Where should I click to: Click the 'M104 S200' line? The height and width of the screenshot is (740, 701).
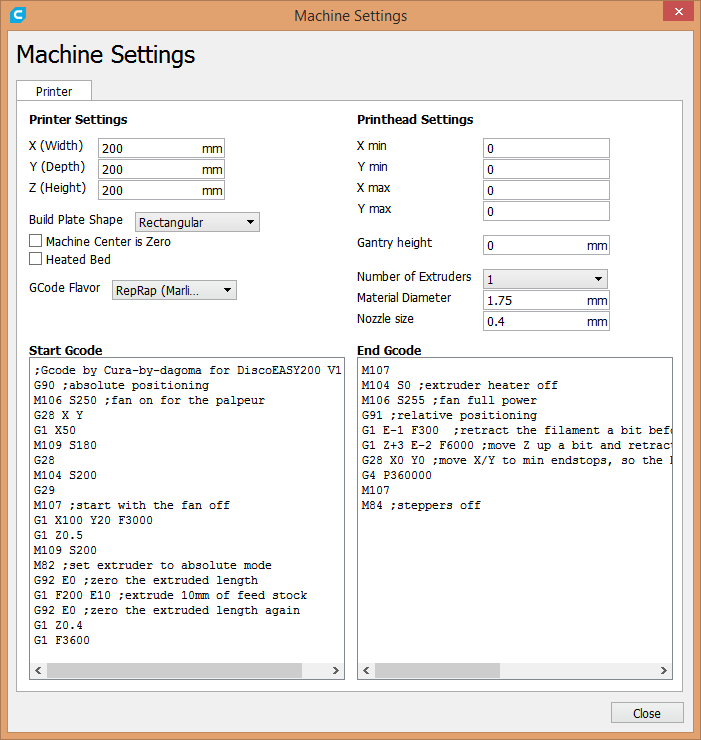coord(65,475)
